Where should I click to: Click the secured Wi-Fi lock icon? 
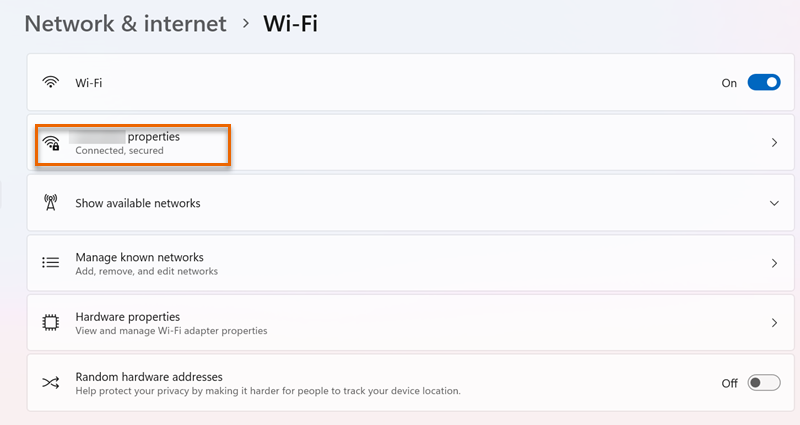tap(51, 143)
